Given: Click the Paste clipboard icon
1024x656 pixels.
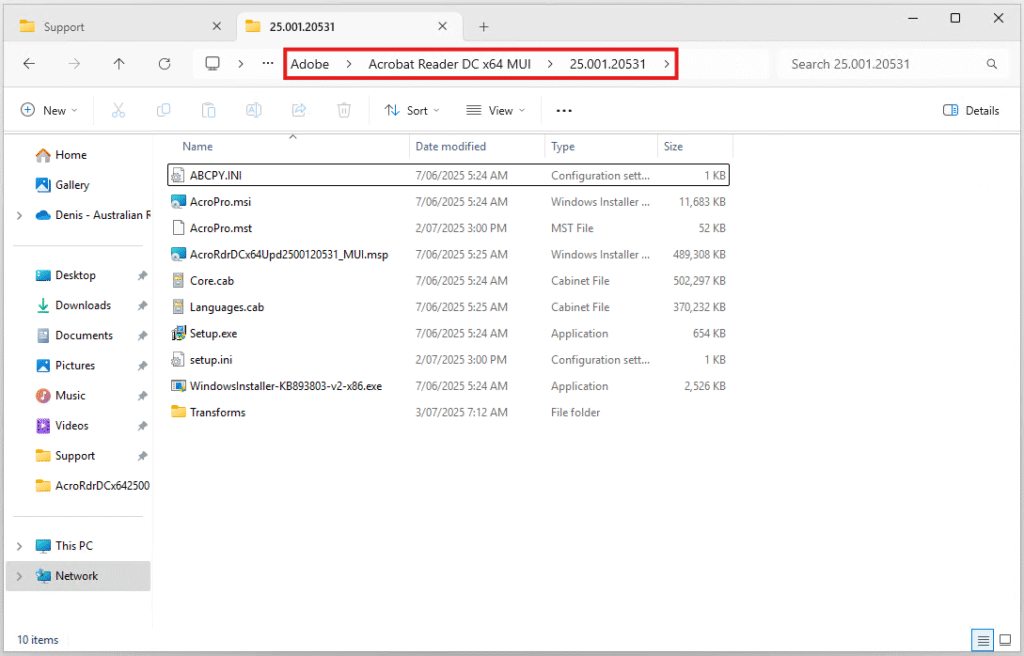Looking at the screenshot, I should tap(208, 111).
